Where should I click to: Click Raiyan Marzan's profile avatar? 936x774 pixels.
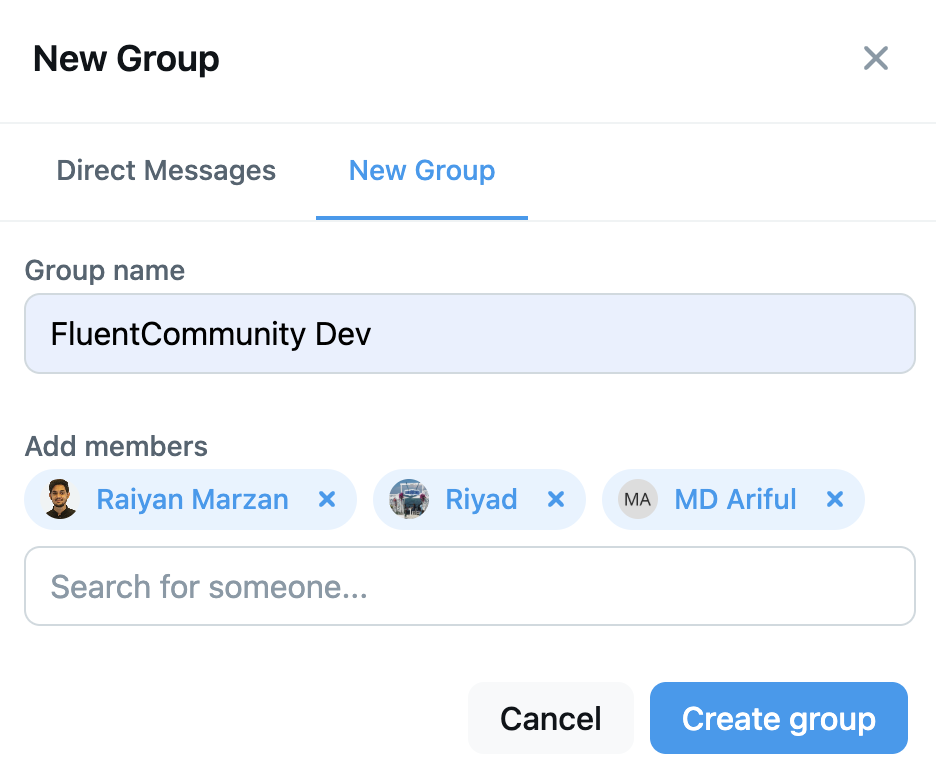pos(61,499)
